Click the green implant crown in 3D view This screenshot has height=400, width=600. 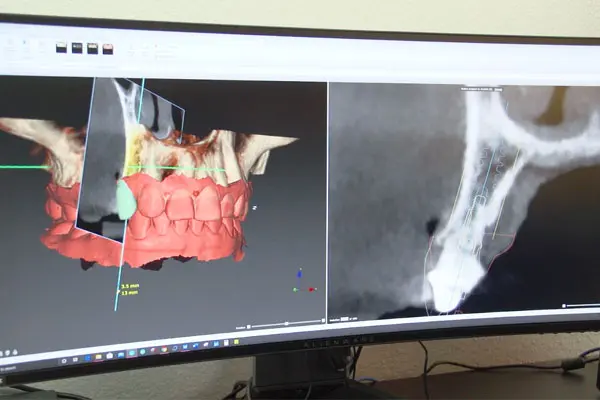click(125, 201)
